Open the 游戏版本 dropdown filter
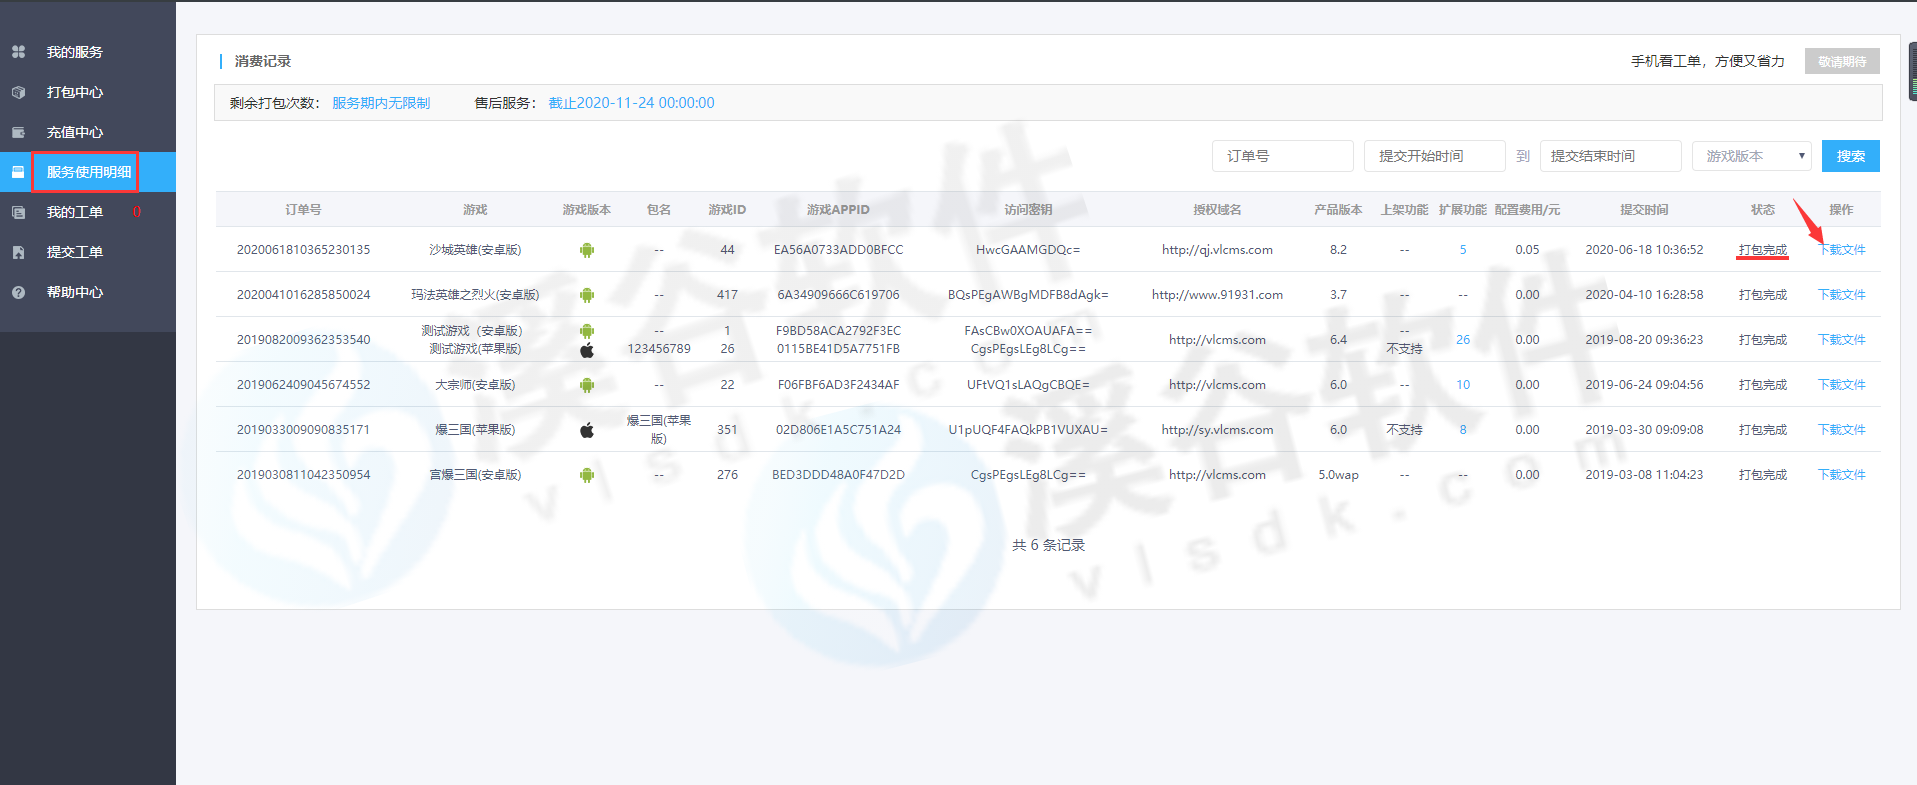The width and height of the screenshot is (1917, 785). (1752, 156)
